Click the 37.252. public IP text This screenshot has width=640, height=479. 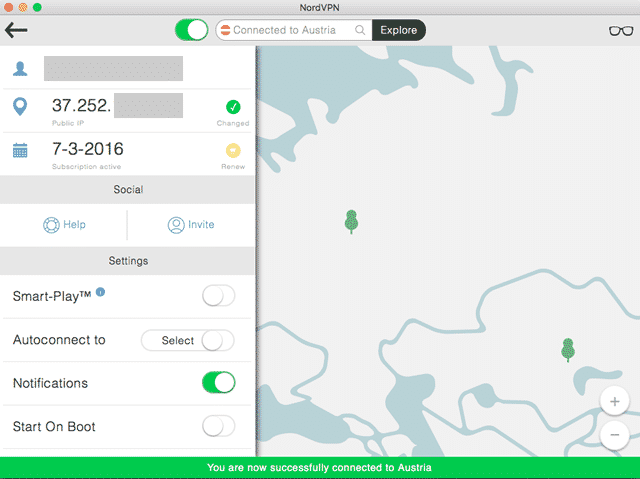pos(81,105)
